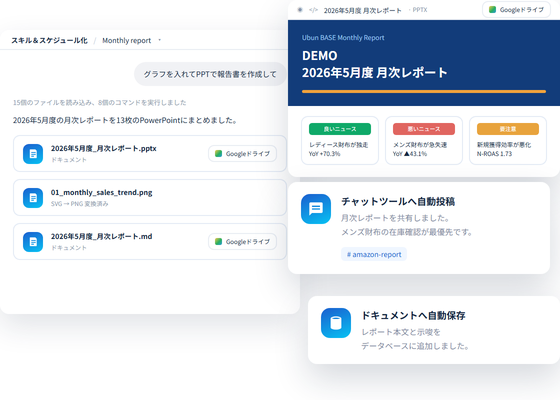560x400 pixels.
Task: Click the preview title 2026年5月度 月次レポート in header
Action: click(362, 10)
